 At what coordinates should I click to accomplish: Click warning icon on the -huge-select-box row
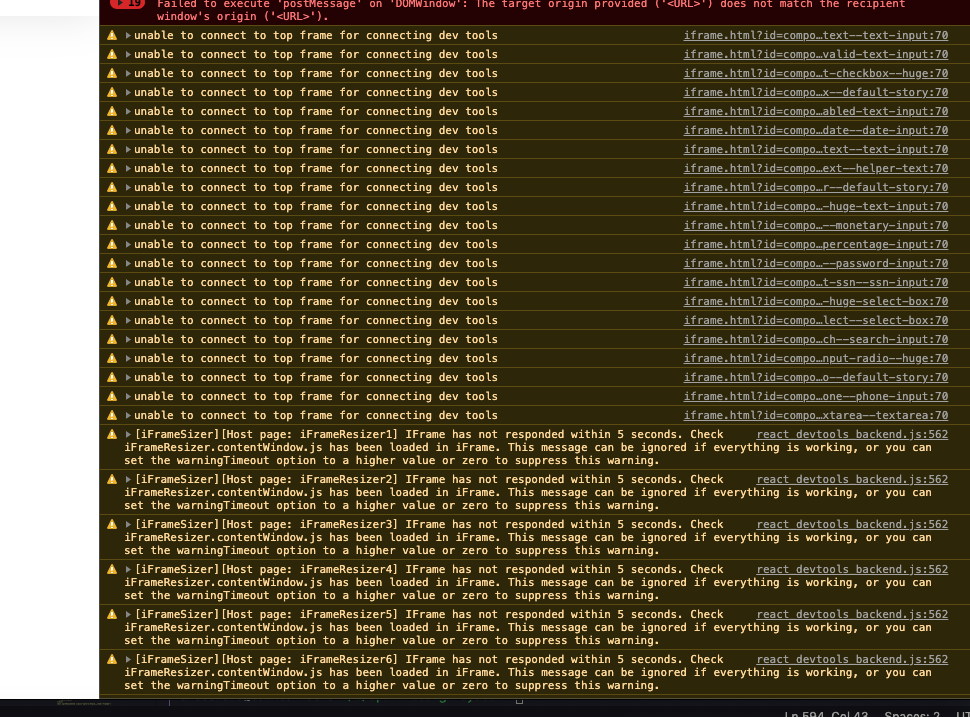tap(112, 301)
